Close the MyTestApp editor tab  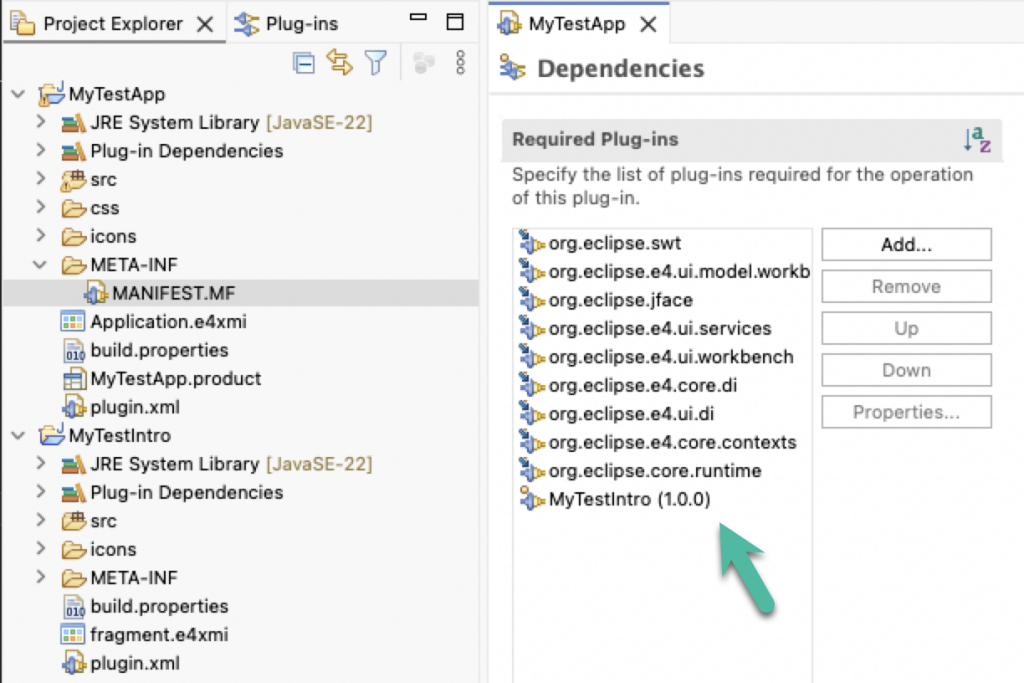(648, 25)
